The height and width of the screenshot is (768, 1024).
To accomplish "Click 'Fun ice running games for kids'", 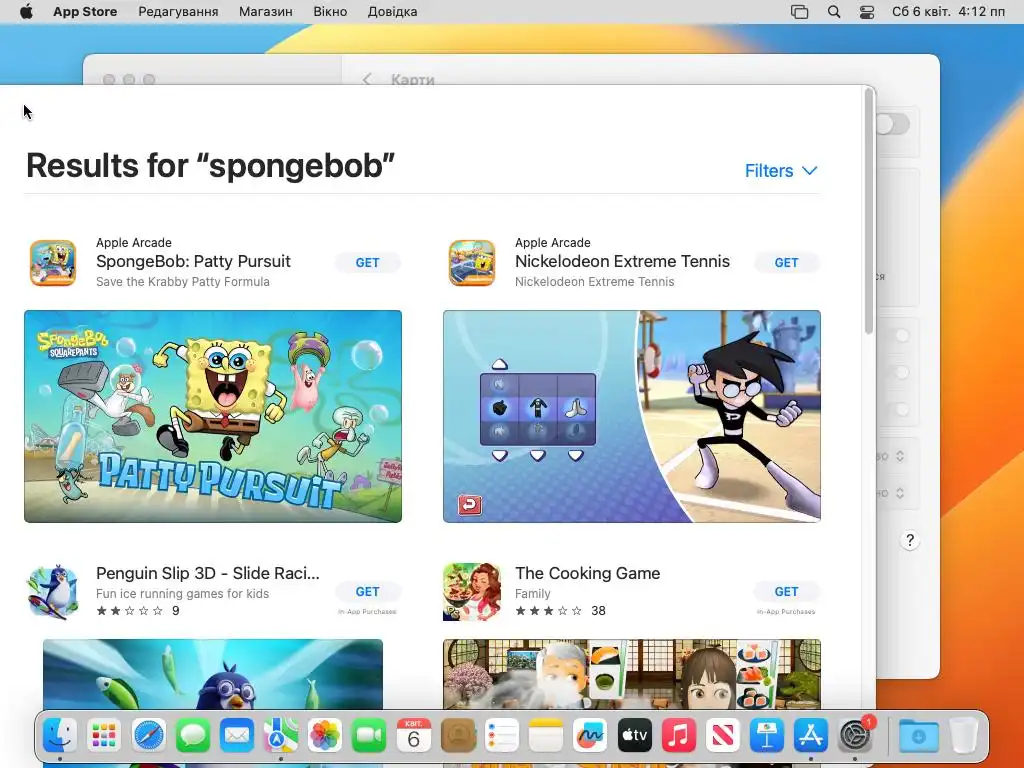I will tap(182, 594).
